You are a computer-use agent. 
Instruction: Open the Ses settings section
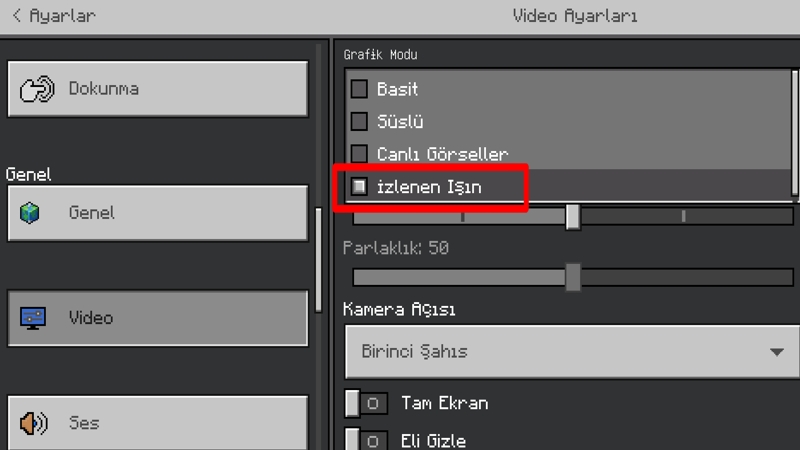(x=158, y=423)
